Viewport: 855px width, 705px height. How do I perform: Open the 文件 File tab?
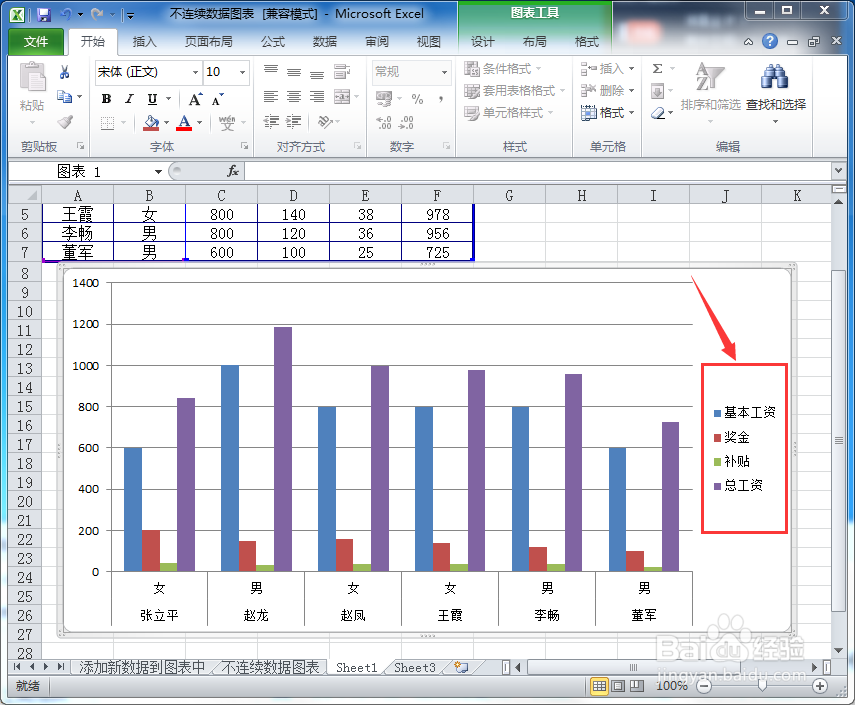click(36, 41)
